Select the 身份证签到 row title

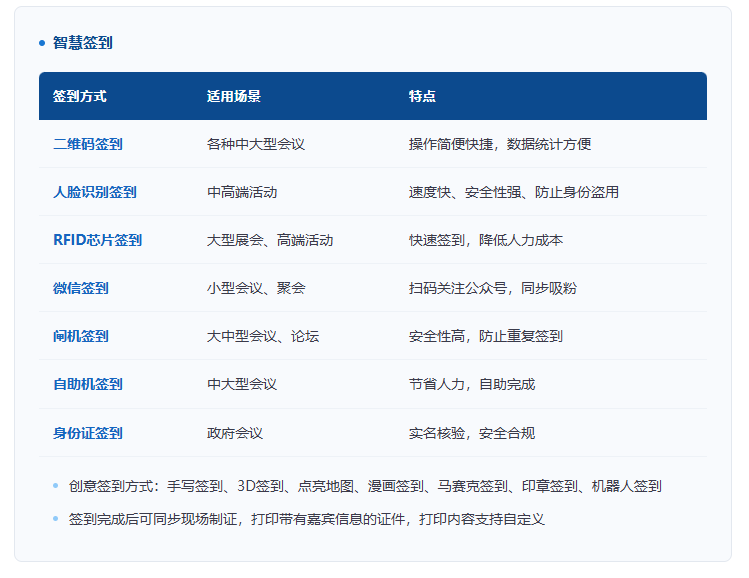pyautogui.click(x=88, y=434)
